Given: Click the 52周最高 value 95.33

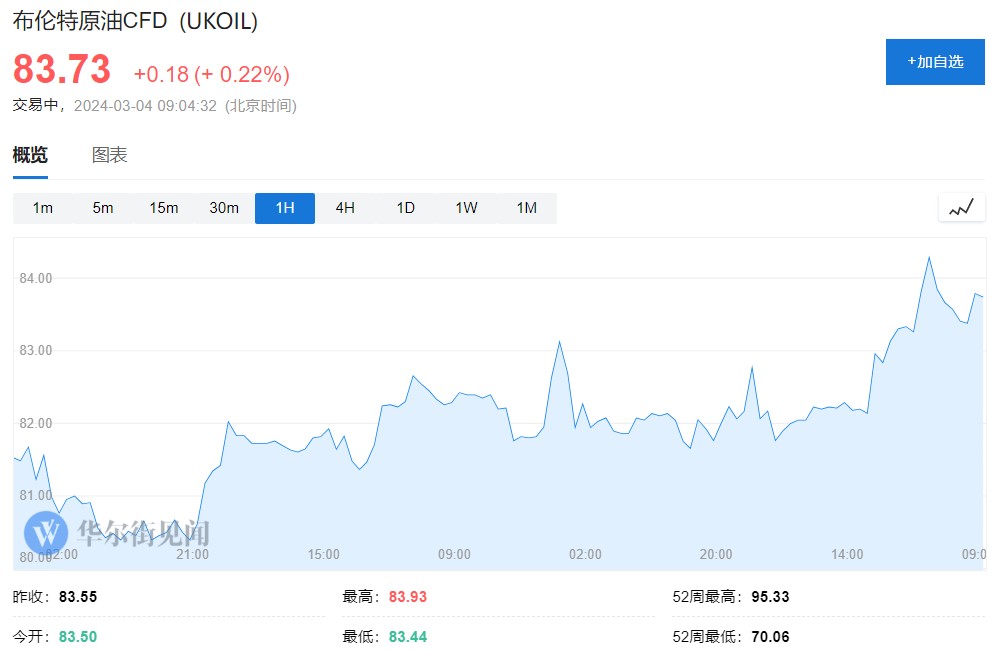Looking at the screenshot, I should pos(769,597).
